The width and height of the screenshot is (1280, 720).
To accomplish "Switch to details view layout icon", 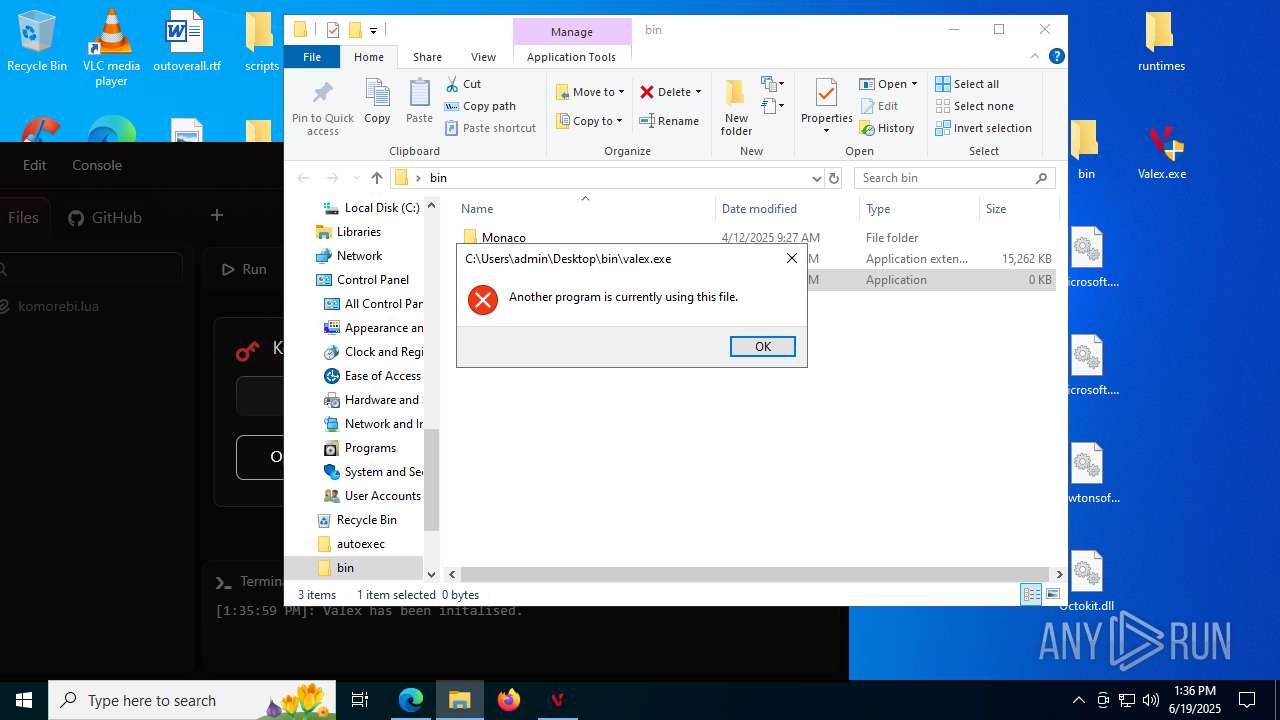I will click(x=1031, y=594).
